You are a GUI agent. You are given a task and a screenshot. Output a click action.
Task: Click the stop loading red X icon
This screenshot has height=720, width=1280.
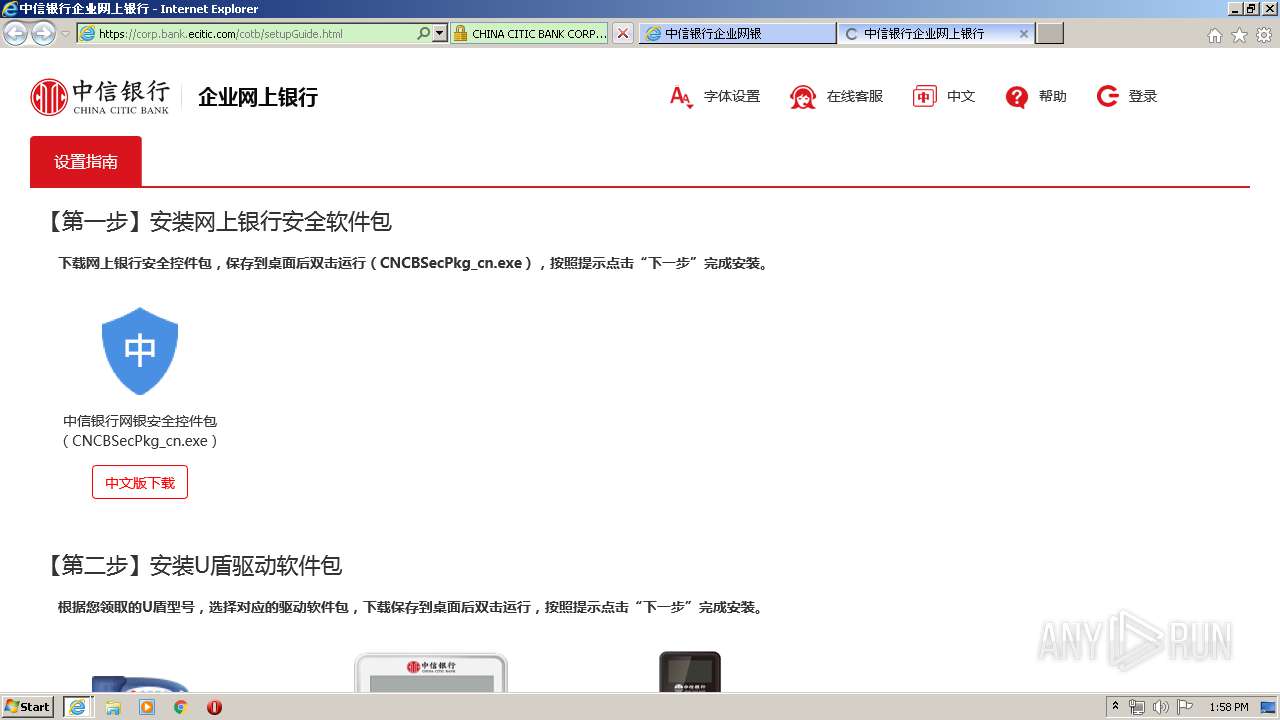[622, 33]
